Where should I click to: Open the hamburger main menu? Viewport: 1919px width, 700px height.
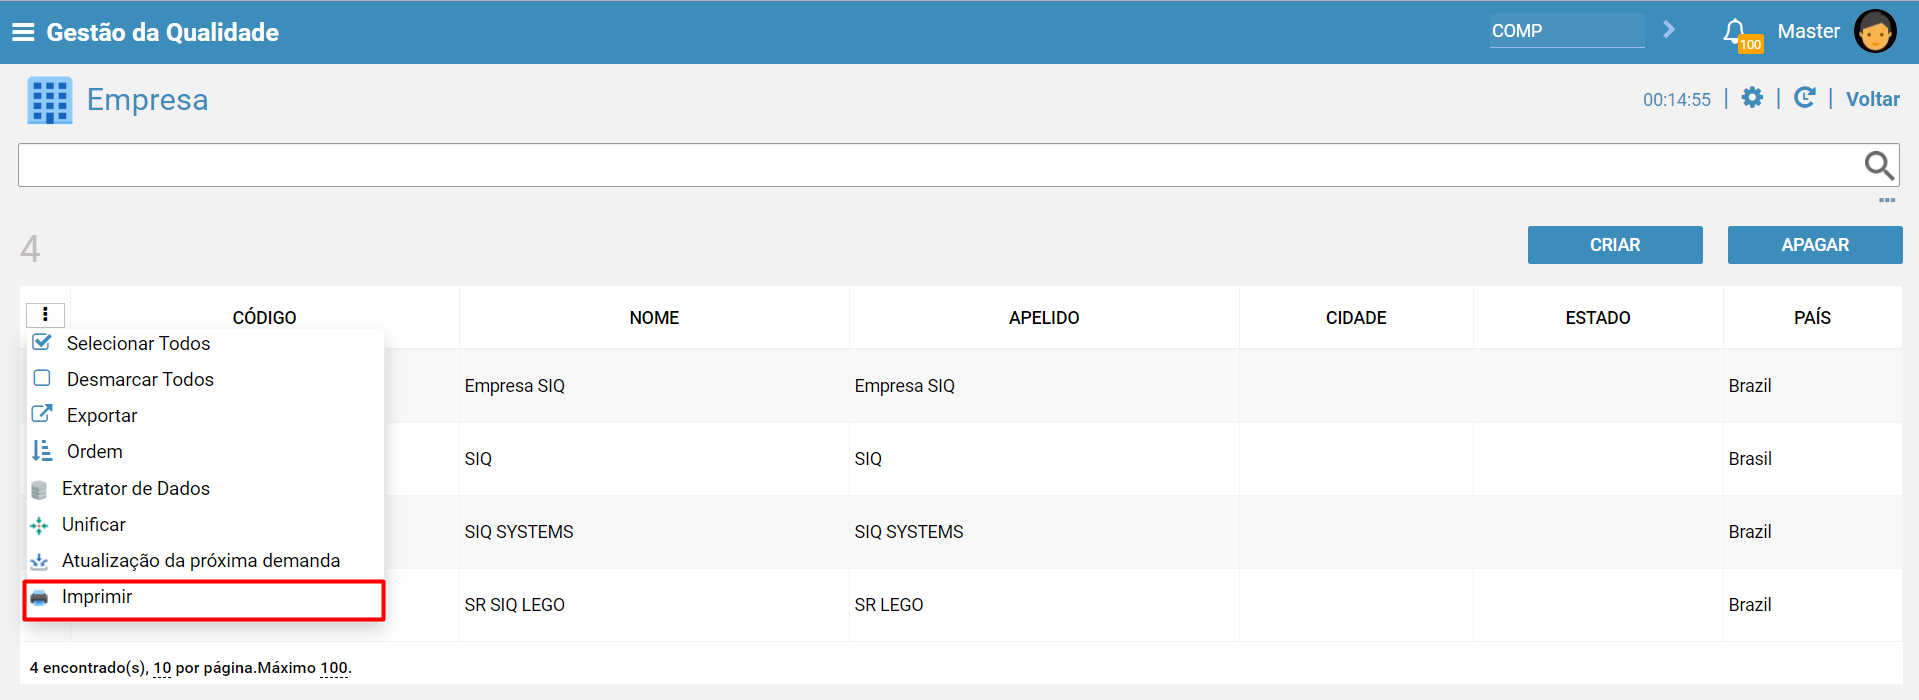tap(23, 32)
